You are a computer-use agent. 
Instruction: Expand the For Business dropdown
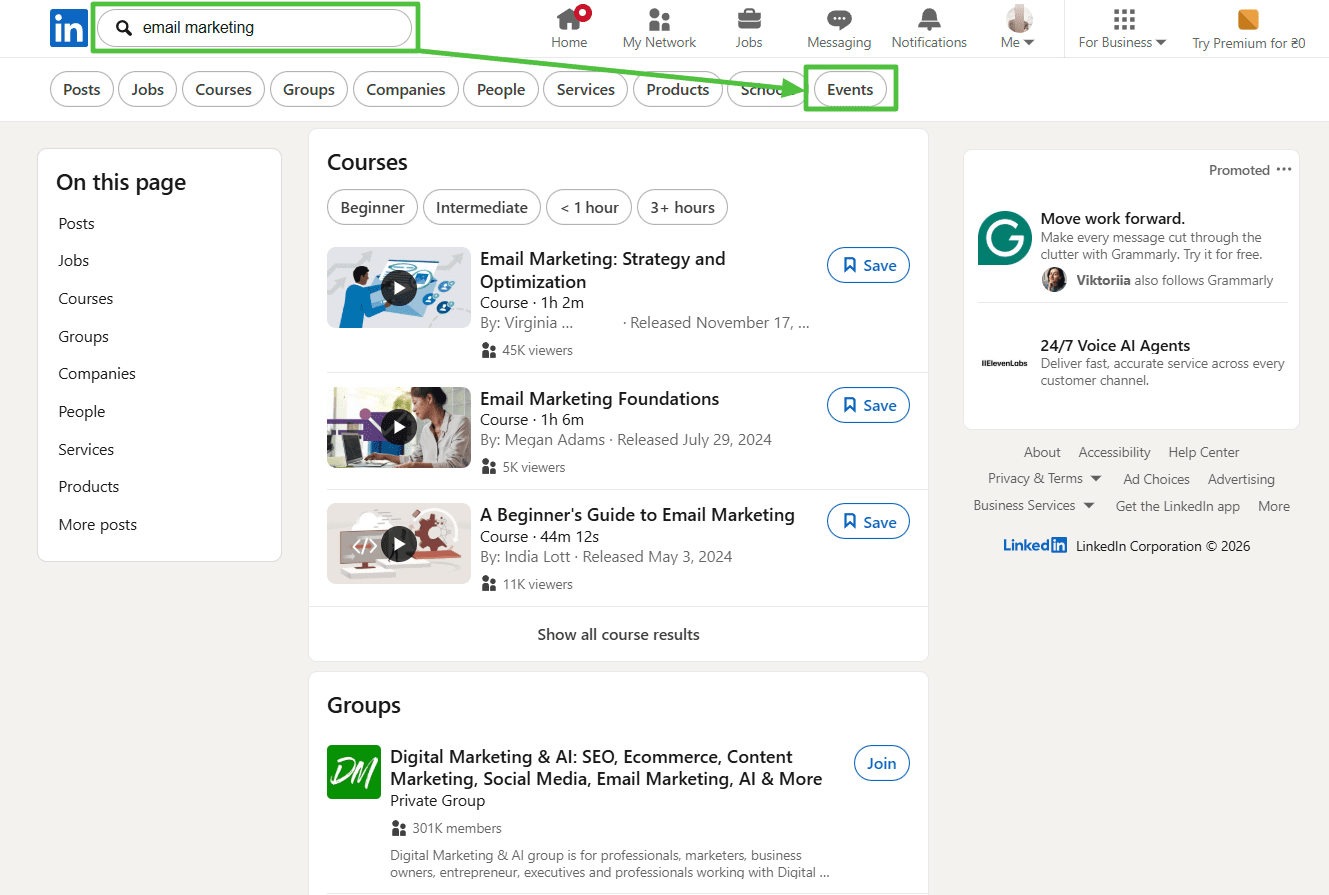1122,42
